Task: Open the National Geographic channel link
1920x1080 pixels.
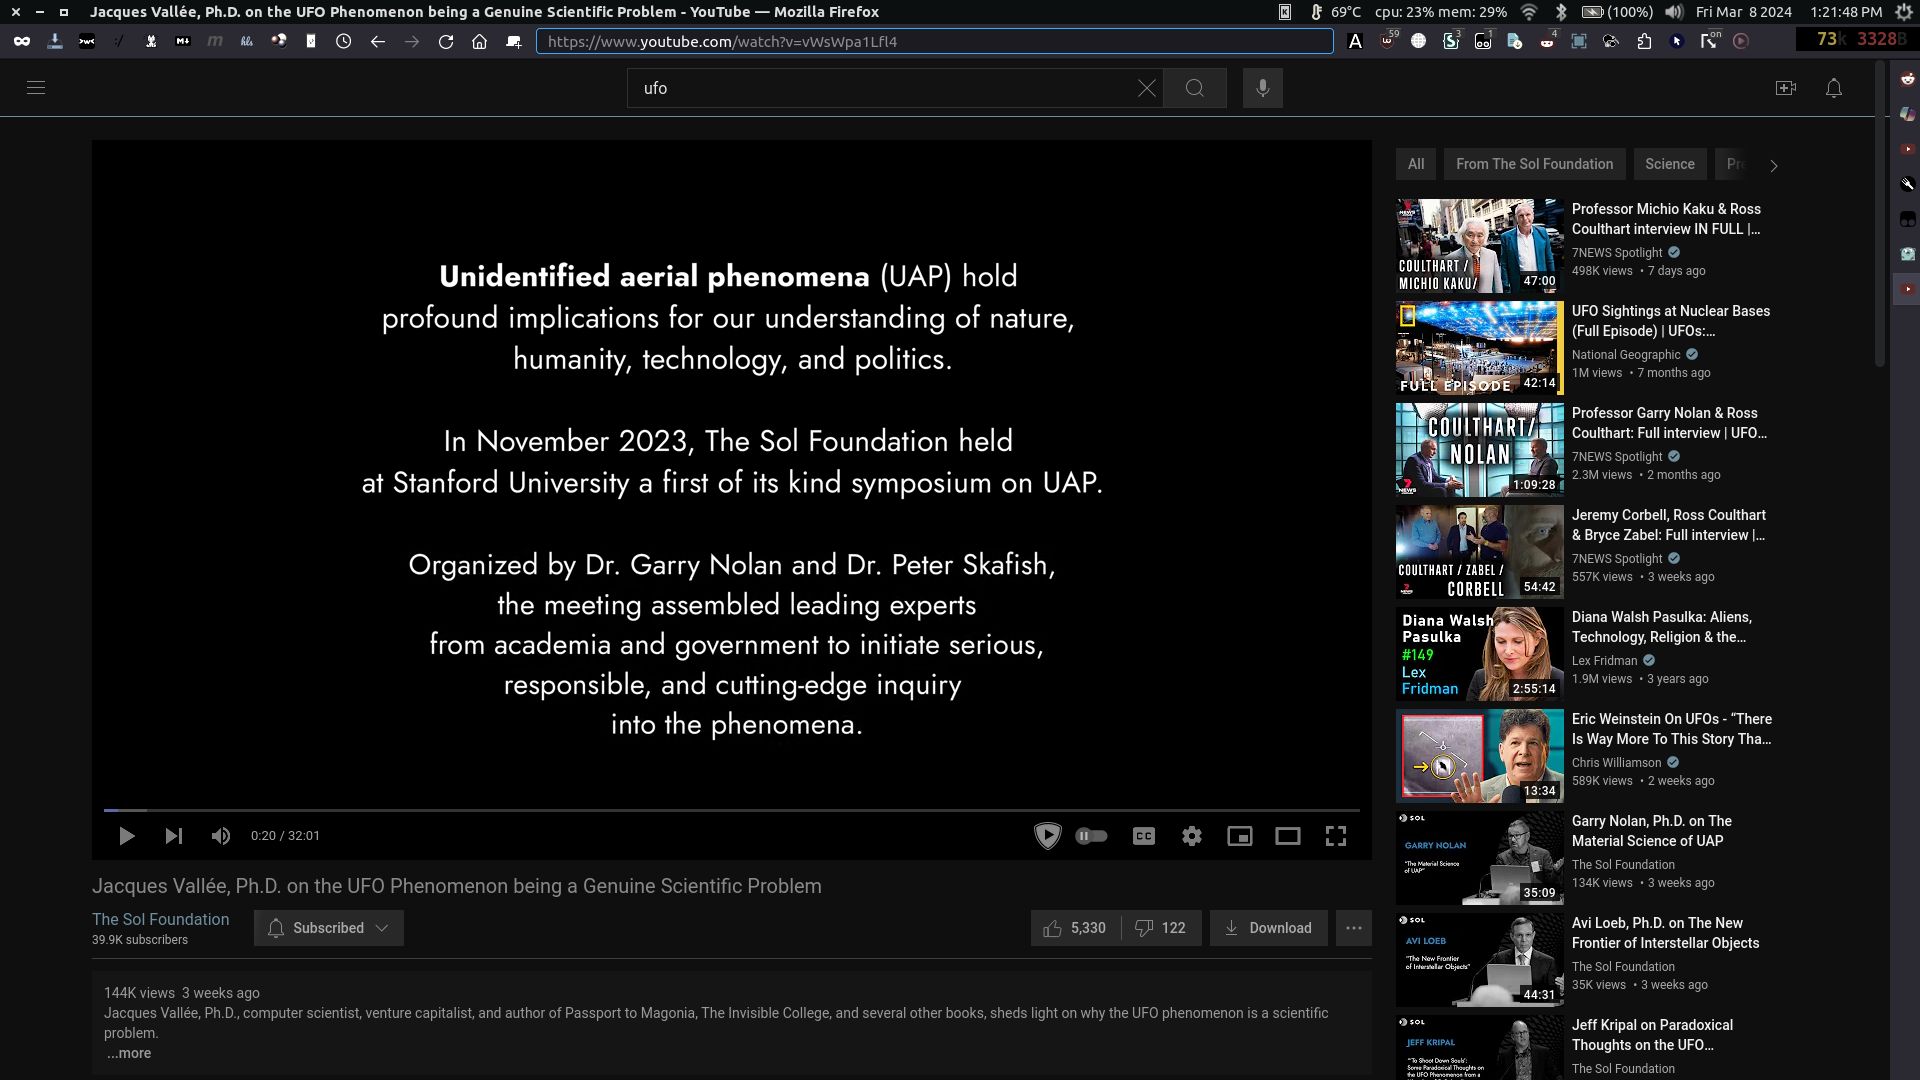Action: (1626, 355)
